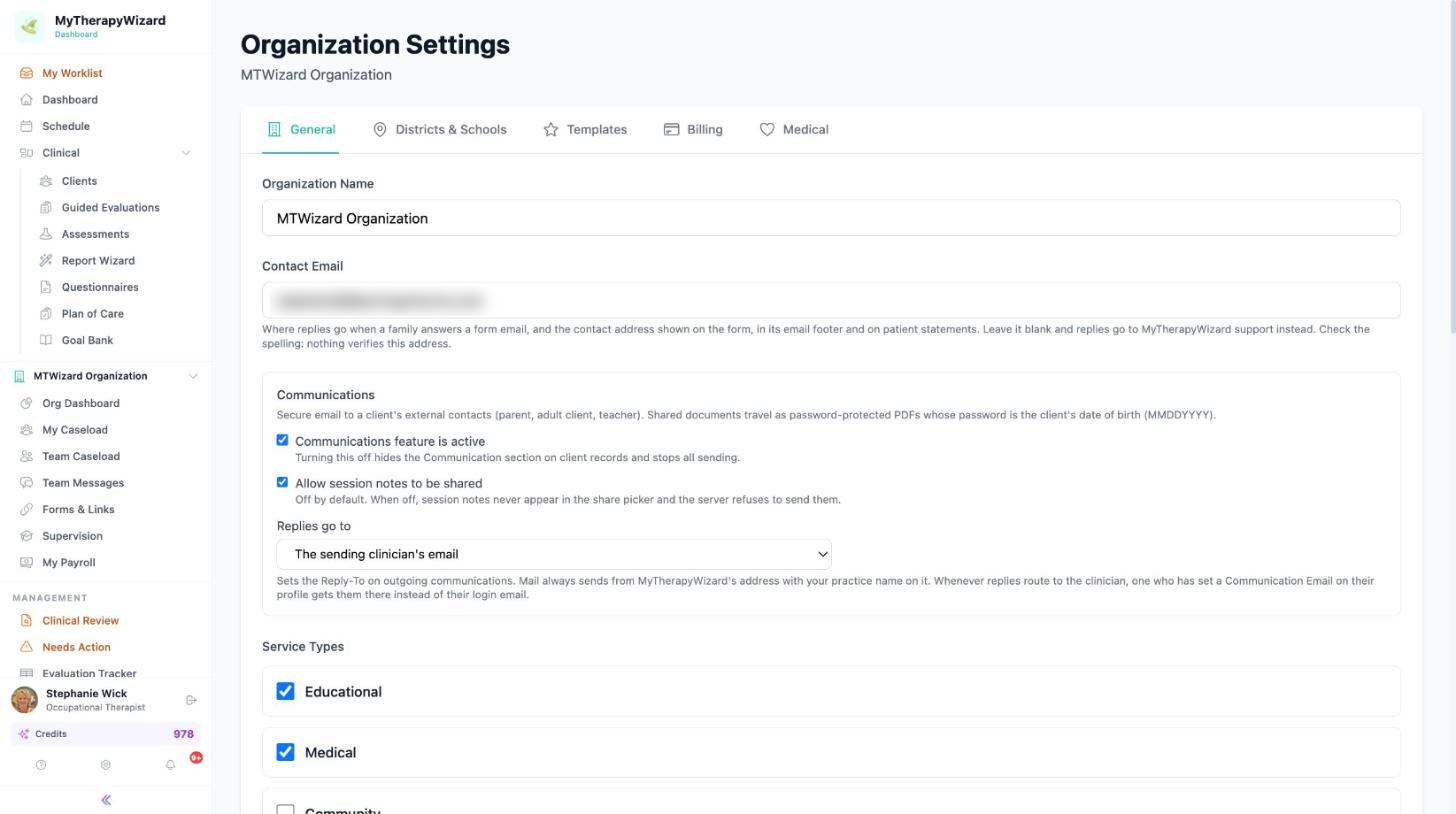This screenshot has height=814, width=1456.
Task: Click the Questionnaires document icon
Action: tap(46, 287)
